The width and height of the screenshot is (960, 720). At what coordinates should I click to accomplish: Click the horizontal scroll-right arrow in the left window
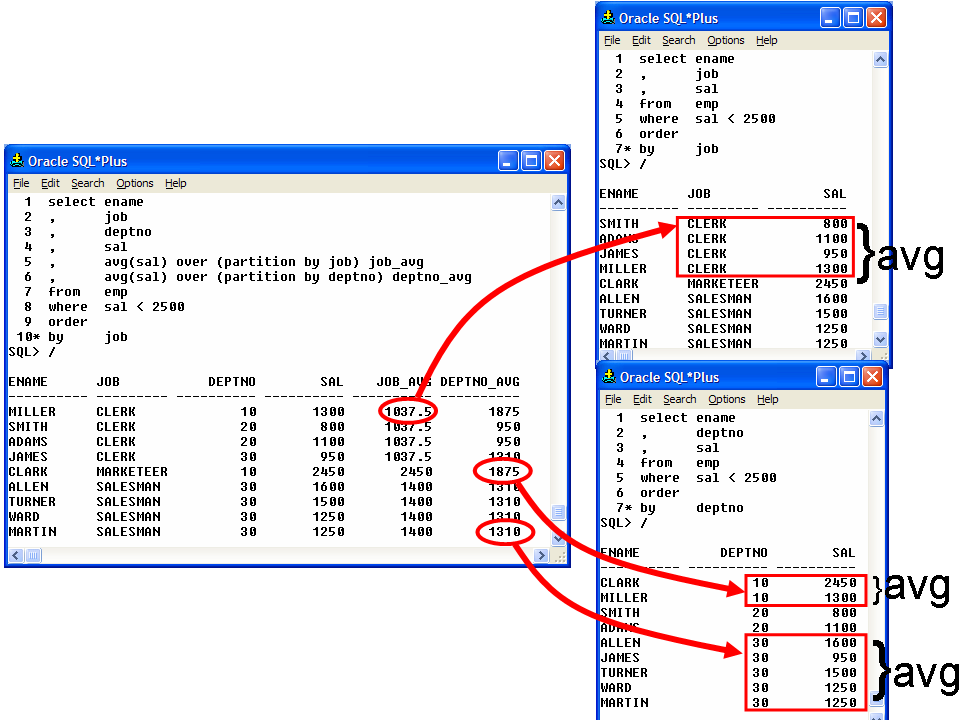coord(542,555)
